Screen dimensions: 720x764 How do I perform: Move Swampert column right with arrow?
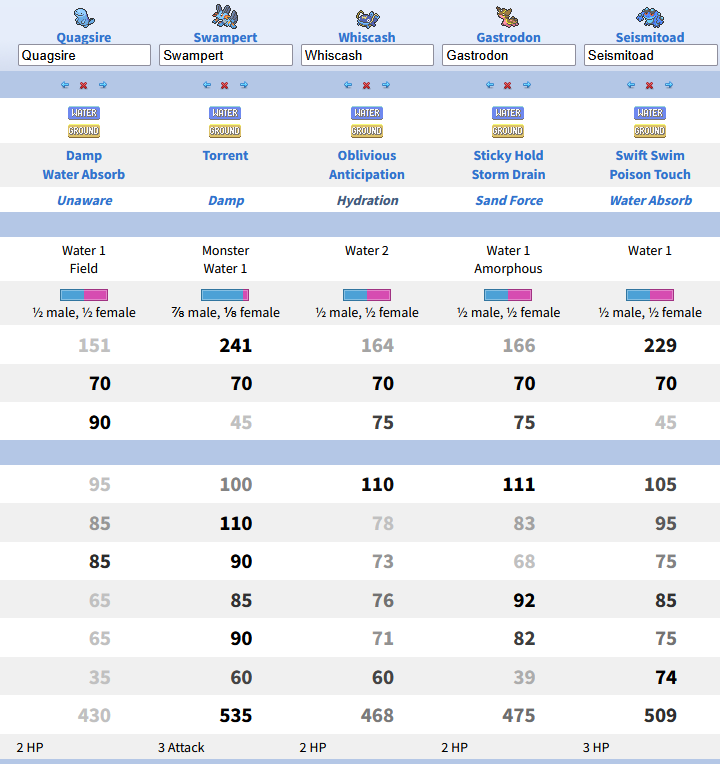tap(244, 85)
